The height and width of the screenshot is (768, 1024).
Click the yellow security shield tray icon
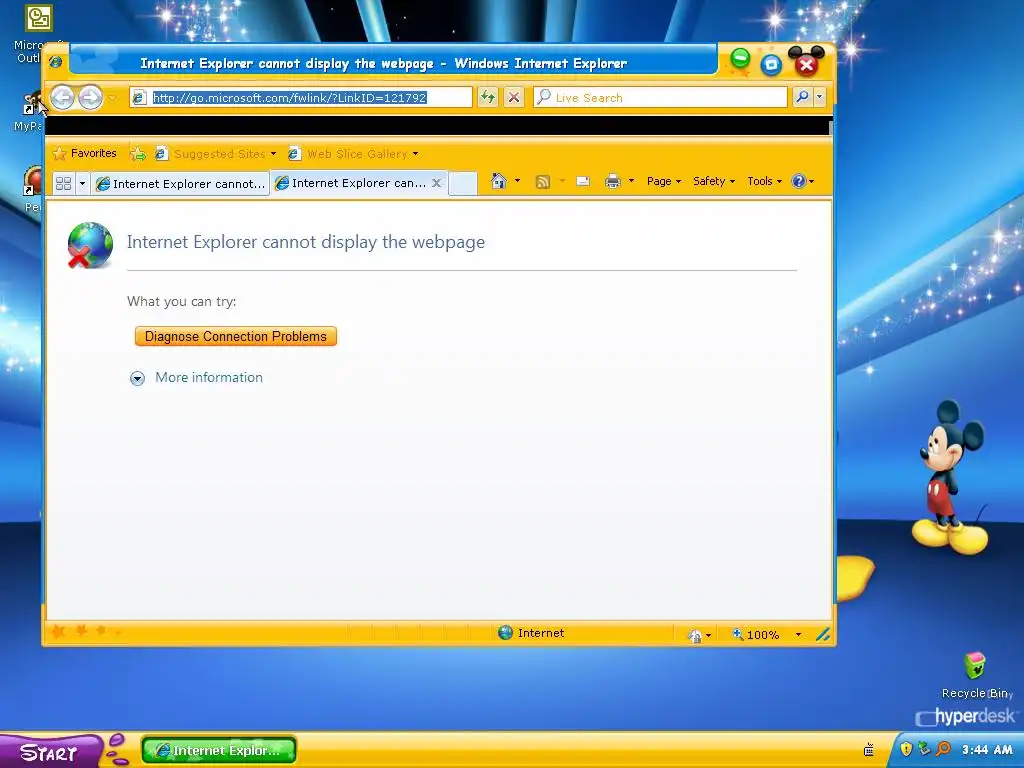[906, 748]
